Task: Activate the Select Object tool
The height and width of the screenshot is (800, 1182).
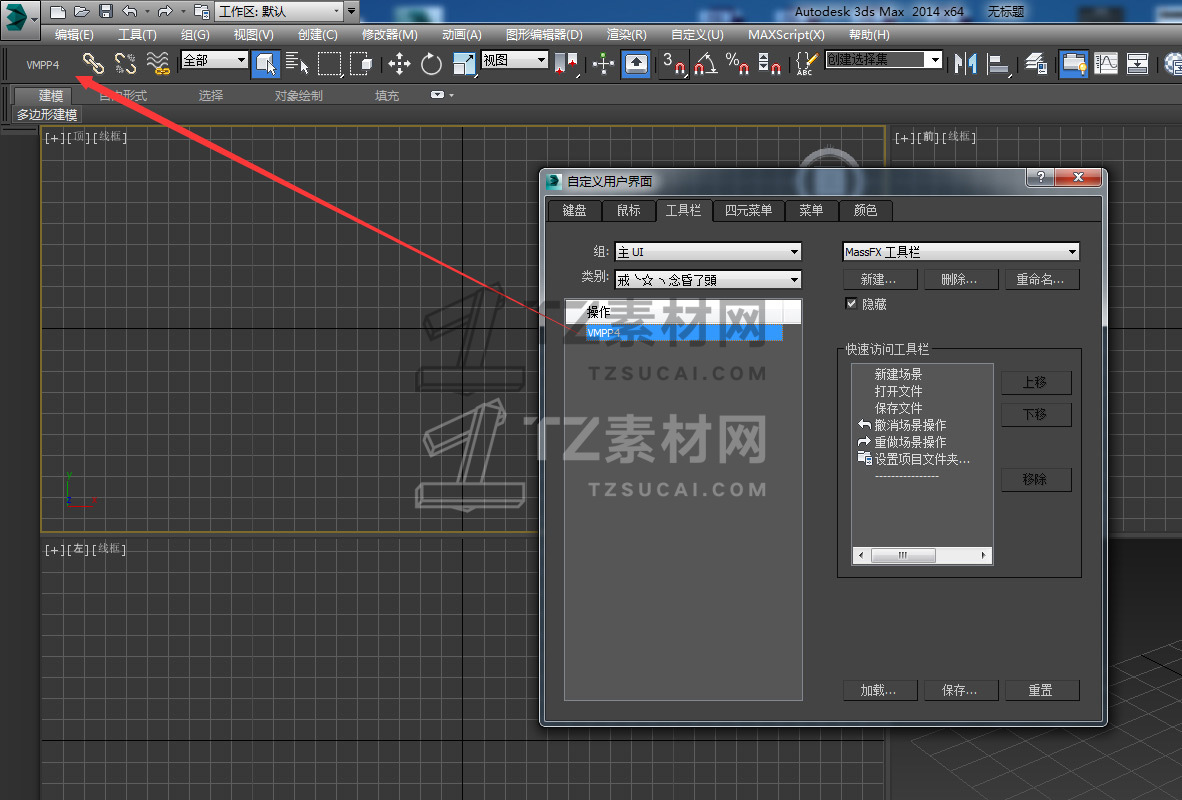Action: 265,64
